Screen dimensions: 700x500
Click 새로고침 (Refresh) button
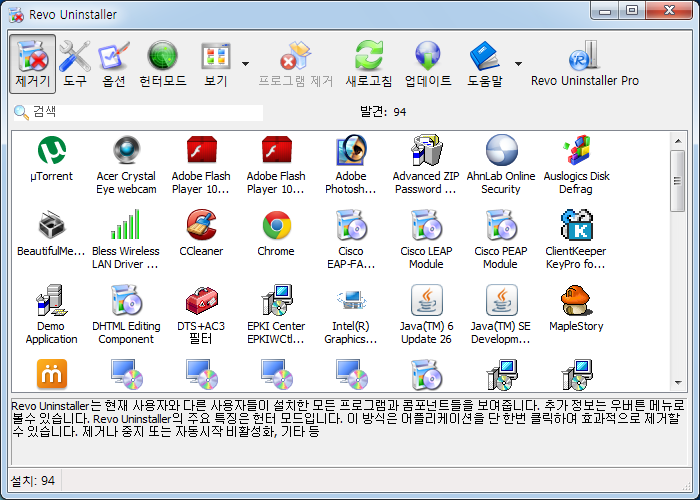point(369,64)
